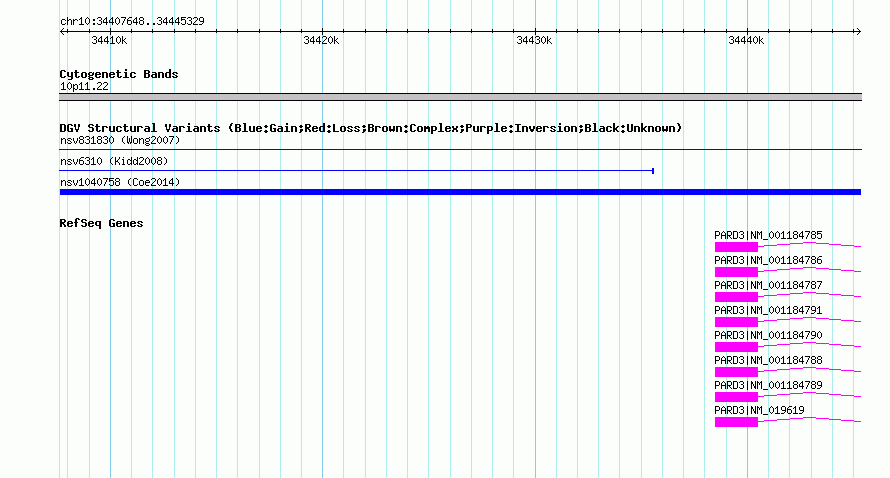Click the thick blue nsv1040758 gain bar
The height and width of the screenshot is (478, 890).
460,192
